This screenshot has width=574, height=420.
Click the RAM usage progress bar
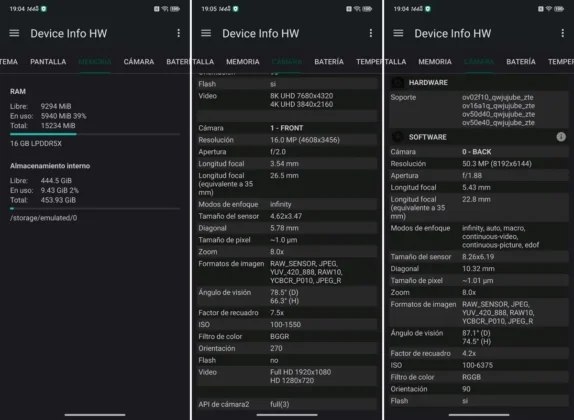[x=95, y=134]
